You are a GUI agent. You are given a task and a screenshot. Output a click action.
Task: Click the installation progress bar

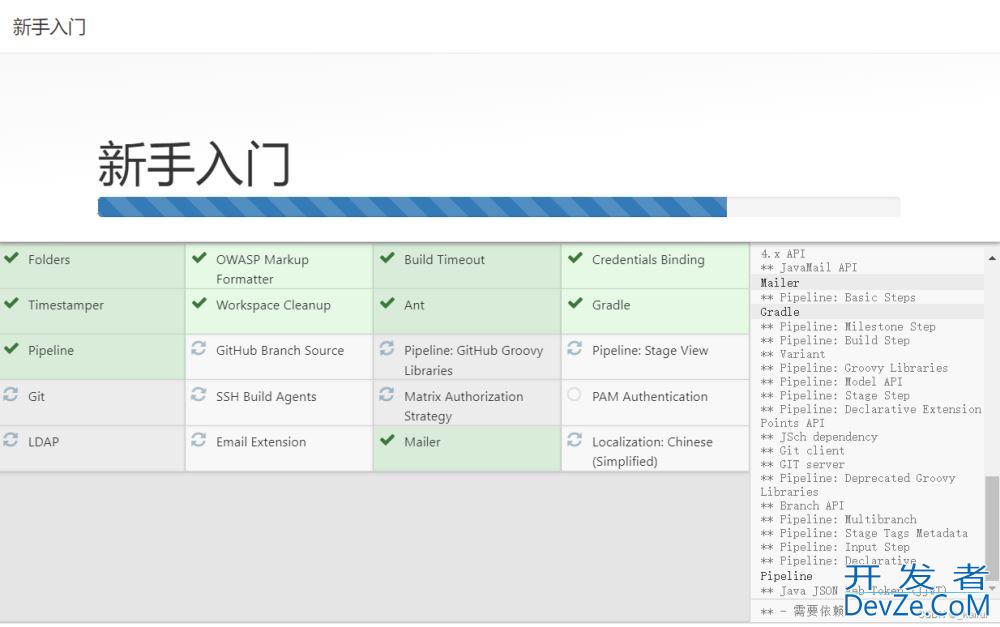click(499, 207)
